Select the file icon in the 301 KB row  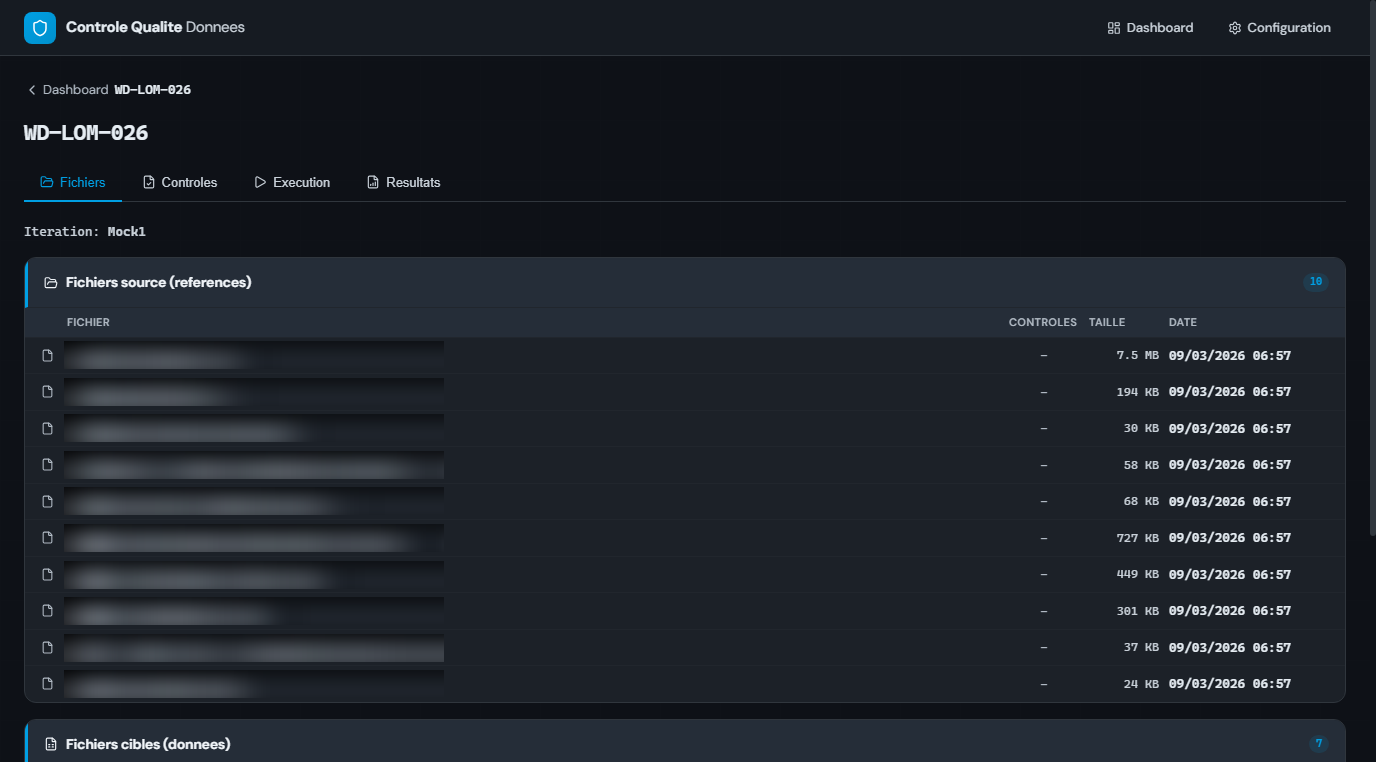[47, 611]
